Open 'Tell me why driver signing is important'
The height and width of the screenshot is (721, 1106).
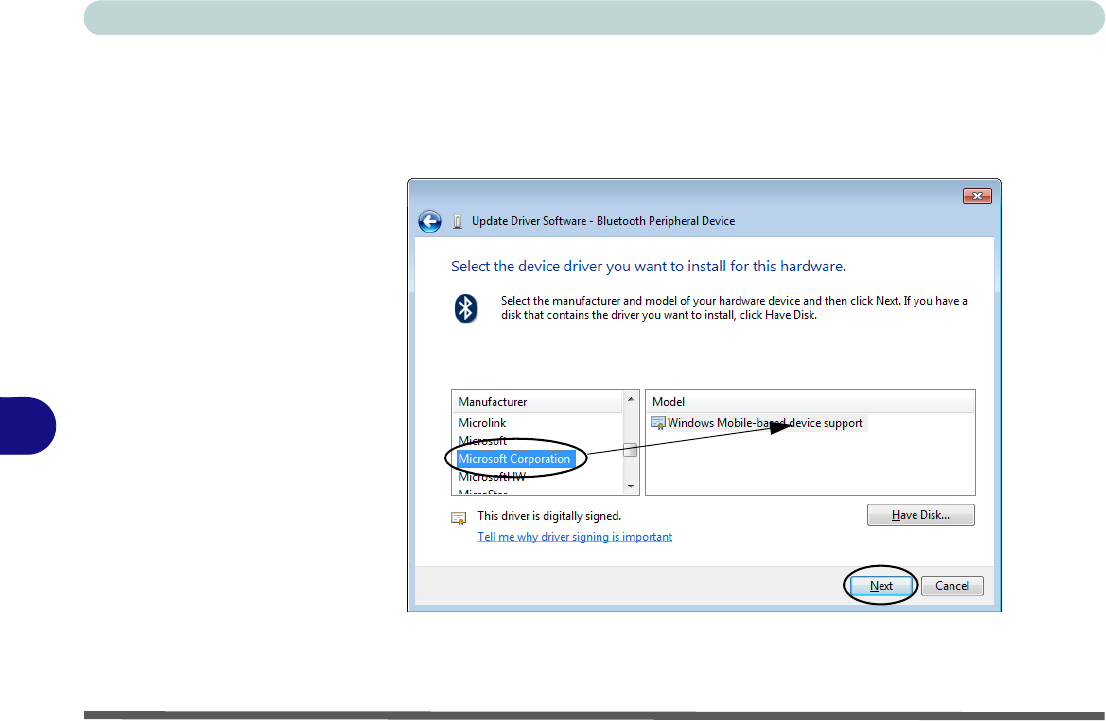point(574,537)
